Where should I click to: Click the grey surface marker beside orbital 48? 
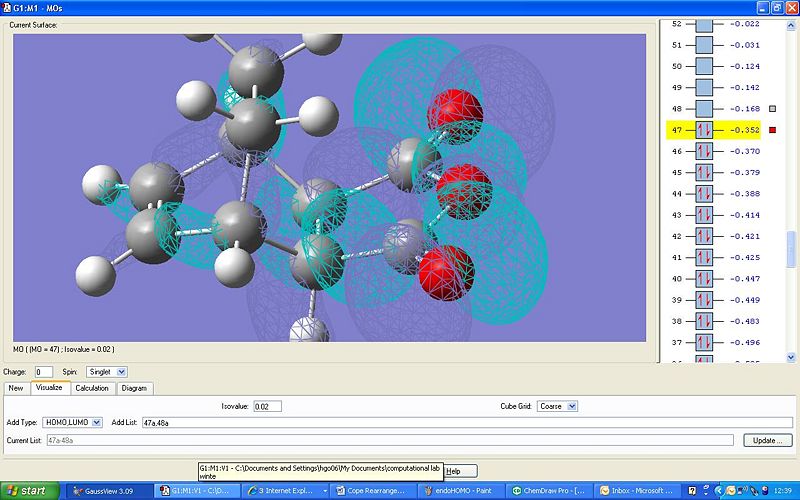pyautogui.click(x=772, y=109)
